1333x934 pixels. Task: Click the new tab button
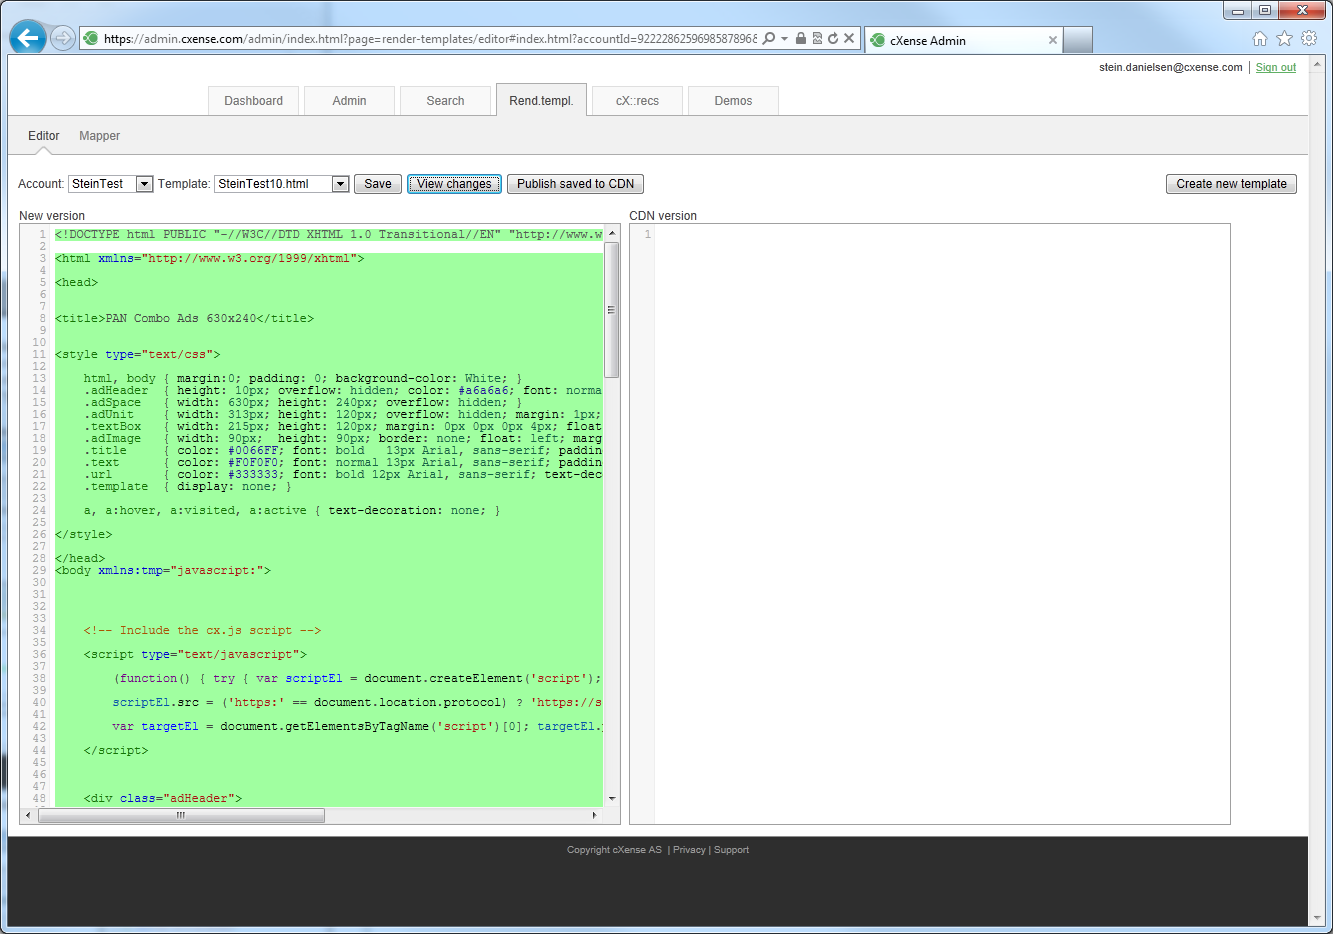[x=1077, y=40]
